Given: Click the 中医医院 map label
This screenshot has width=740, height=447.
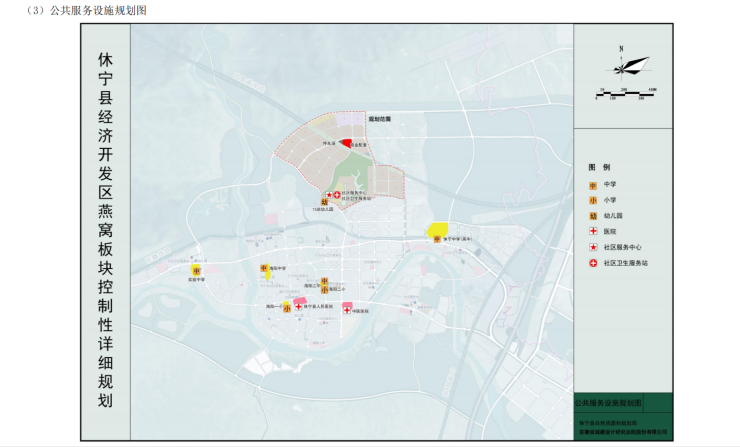Looking at the screenshot, I should (x=360, y=311).
